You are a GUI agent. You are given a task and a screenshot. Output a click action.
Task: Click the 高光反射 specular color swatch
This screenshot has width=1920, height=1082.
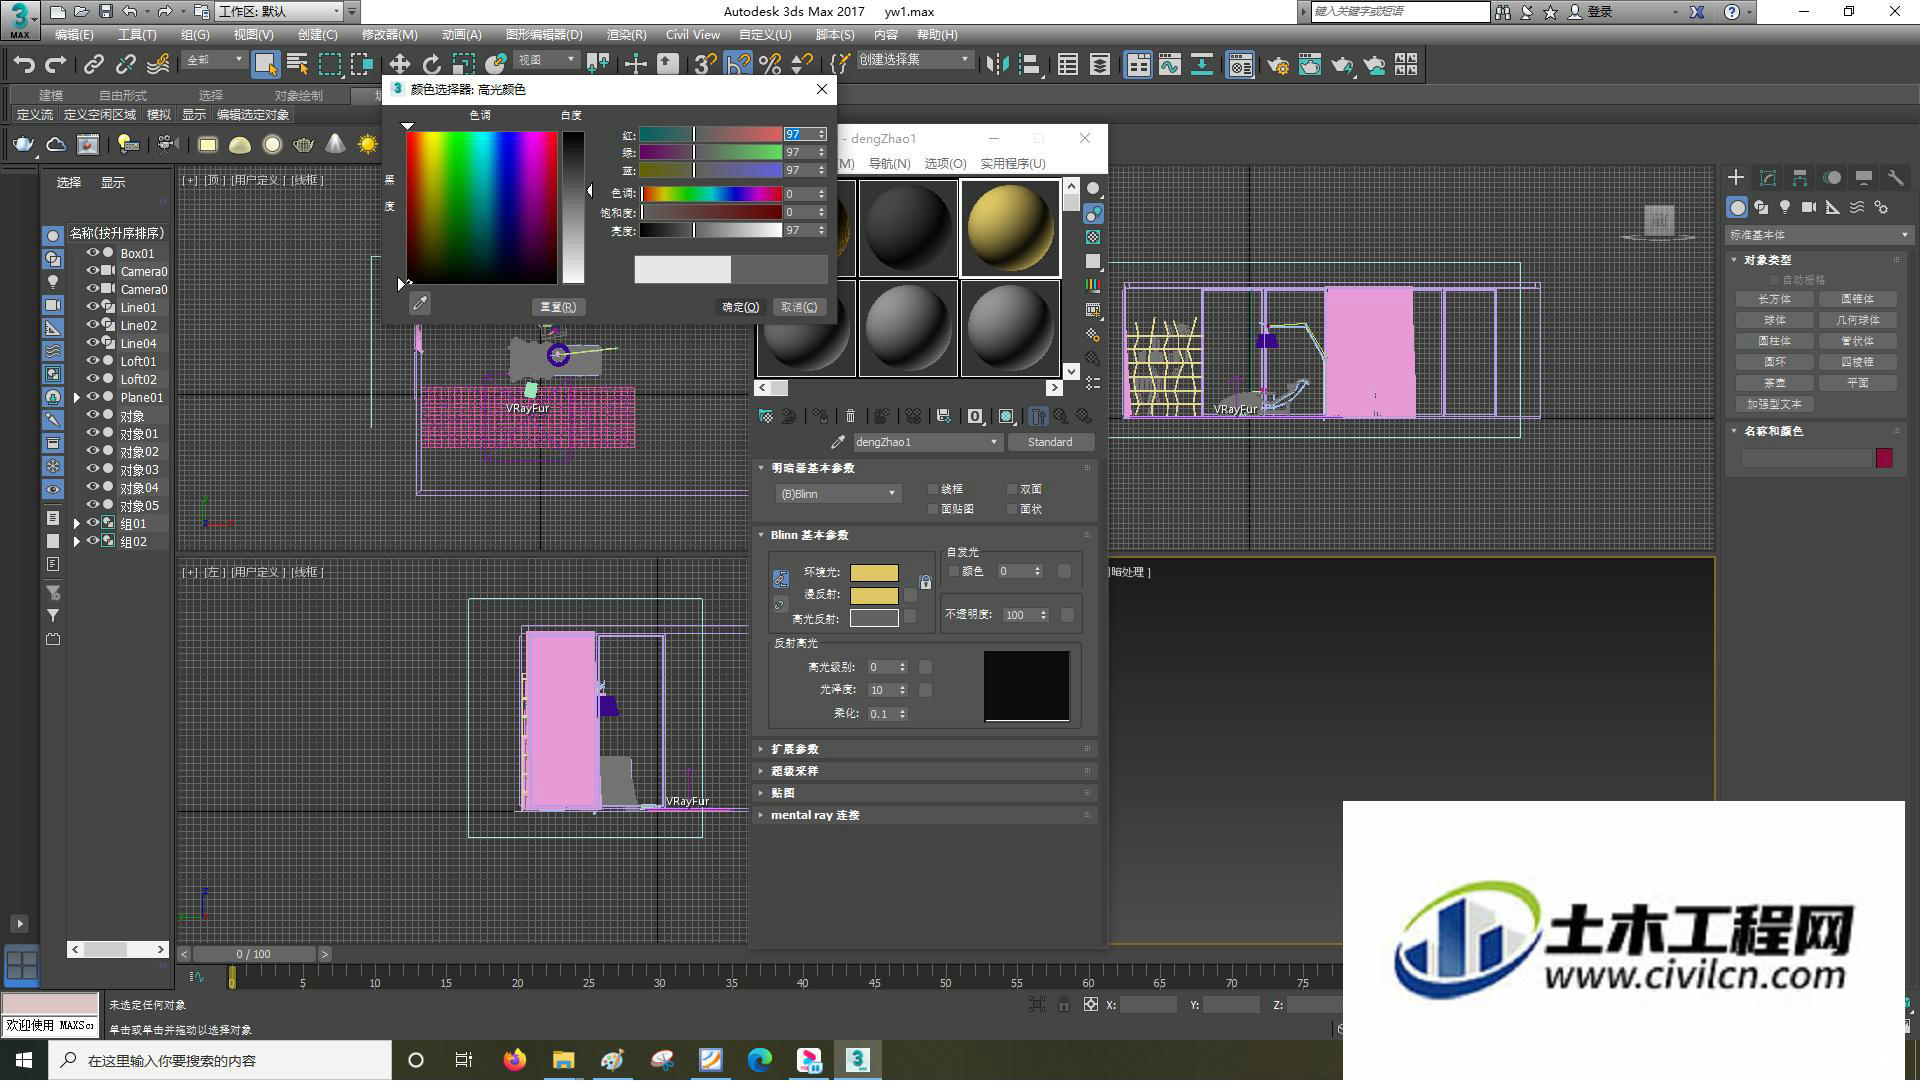[874, 618]
